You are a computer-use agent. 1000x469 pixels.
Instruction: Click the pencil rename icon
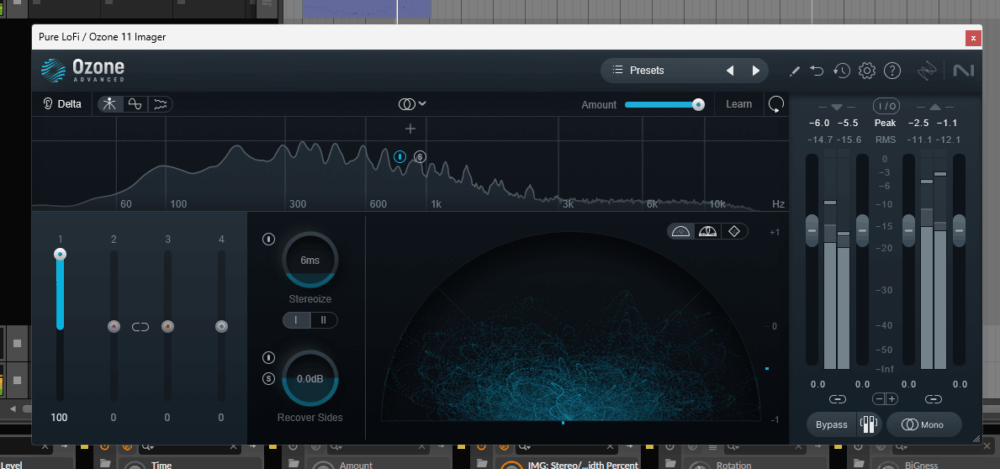794,71
